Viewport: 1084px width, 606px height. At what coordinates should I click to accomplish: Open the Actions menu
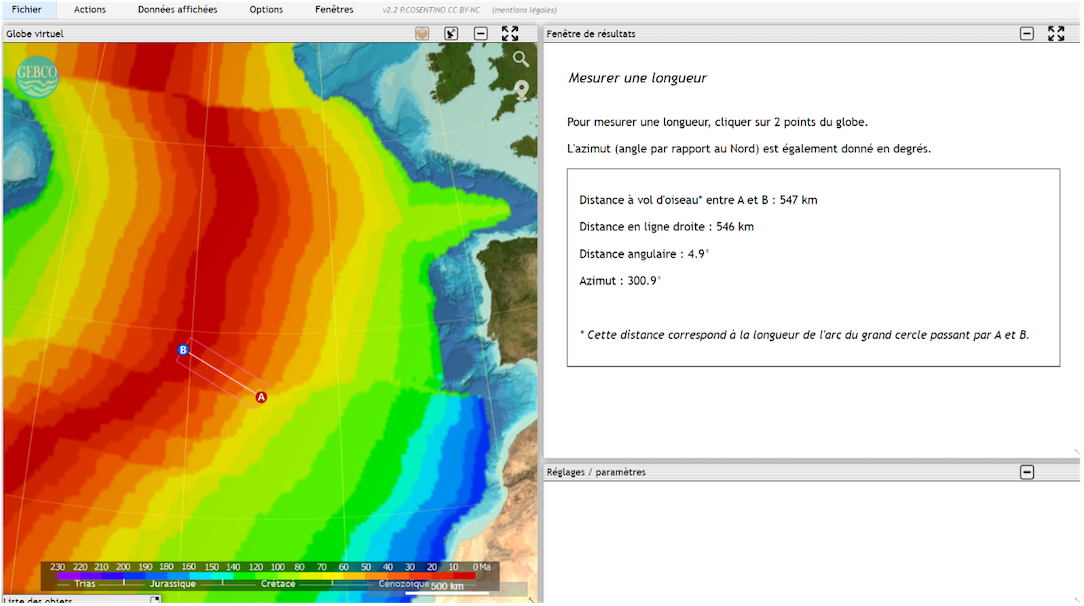90,9
